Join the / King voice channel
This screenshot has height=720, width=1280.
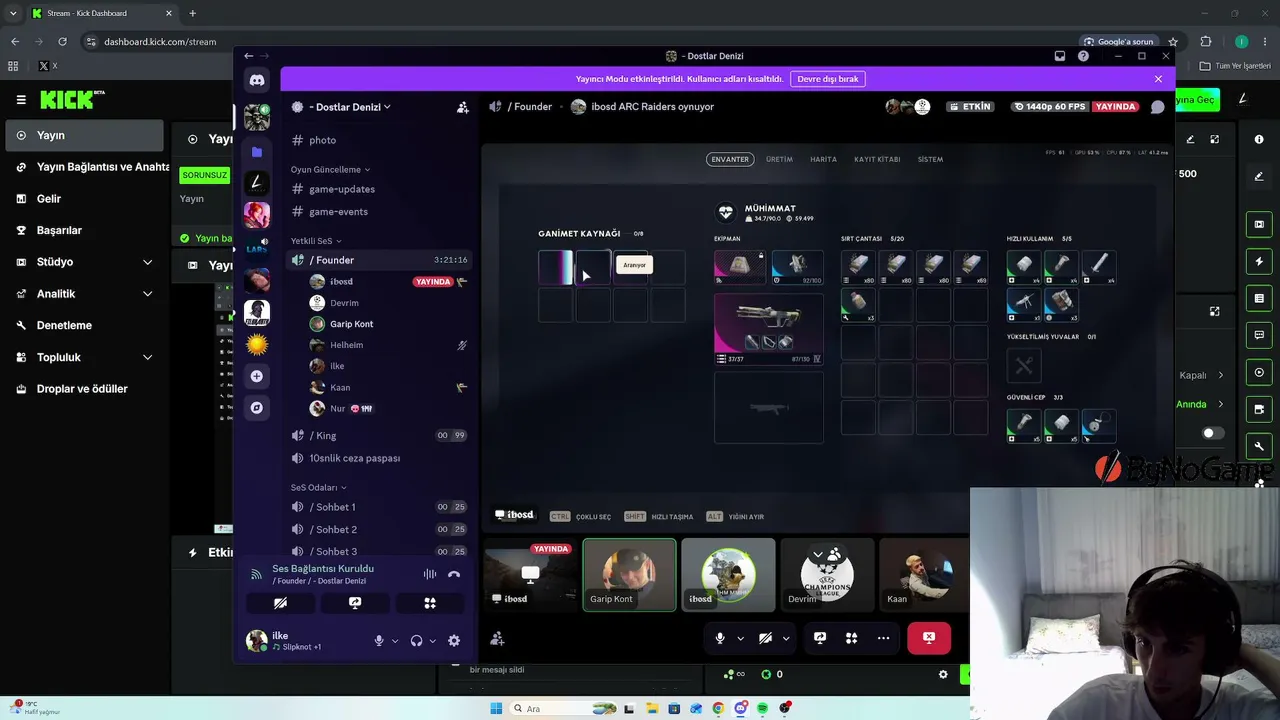click(378, 436)
